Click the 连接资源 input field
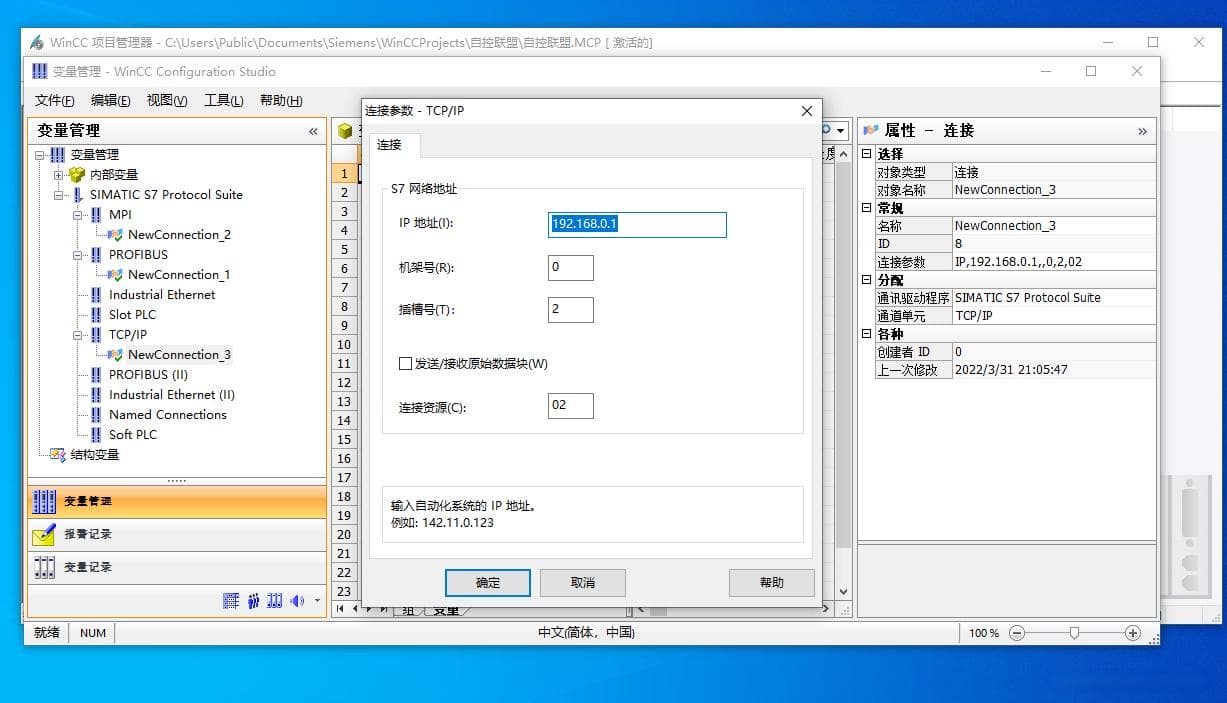 click(x=571, y=406)
